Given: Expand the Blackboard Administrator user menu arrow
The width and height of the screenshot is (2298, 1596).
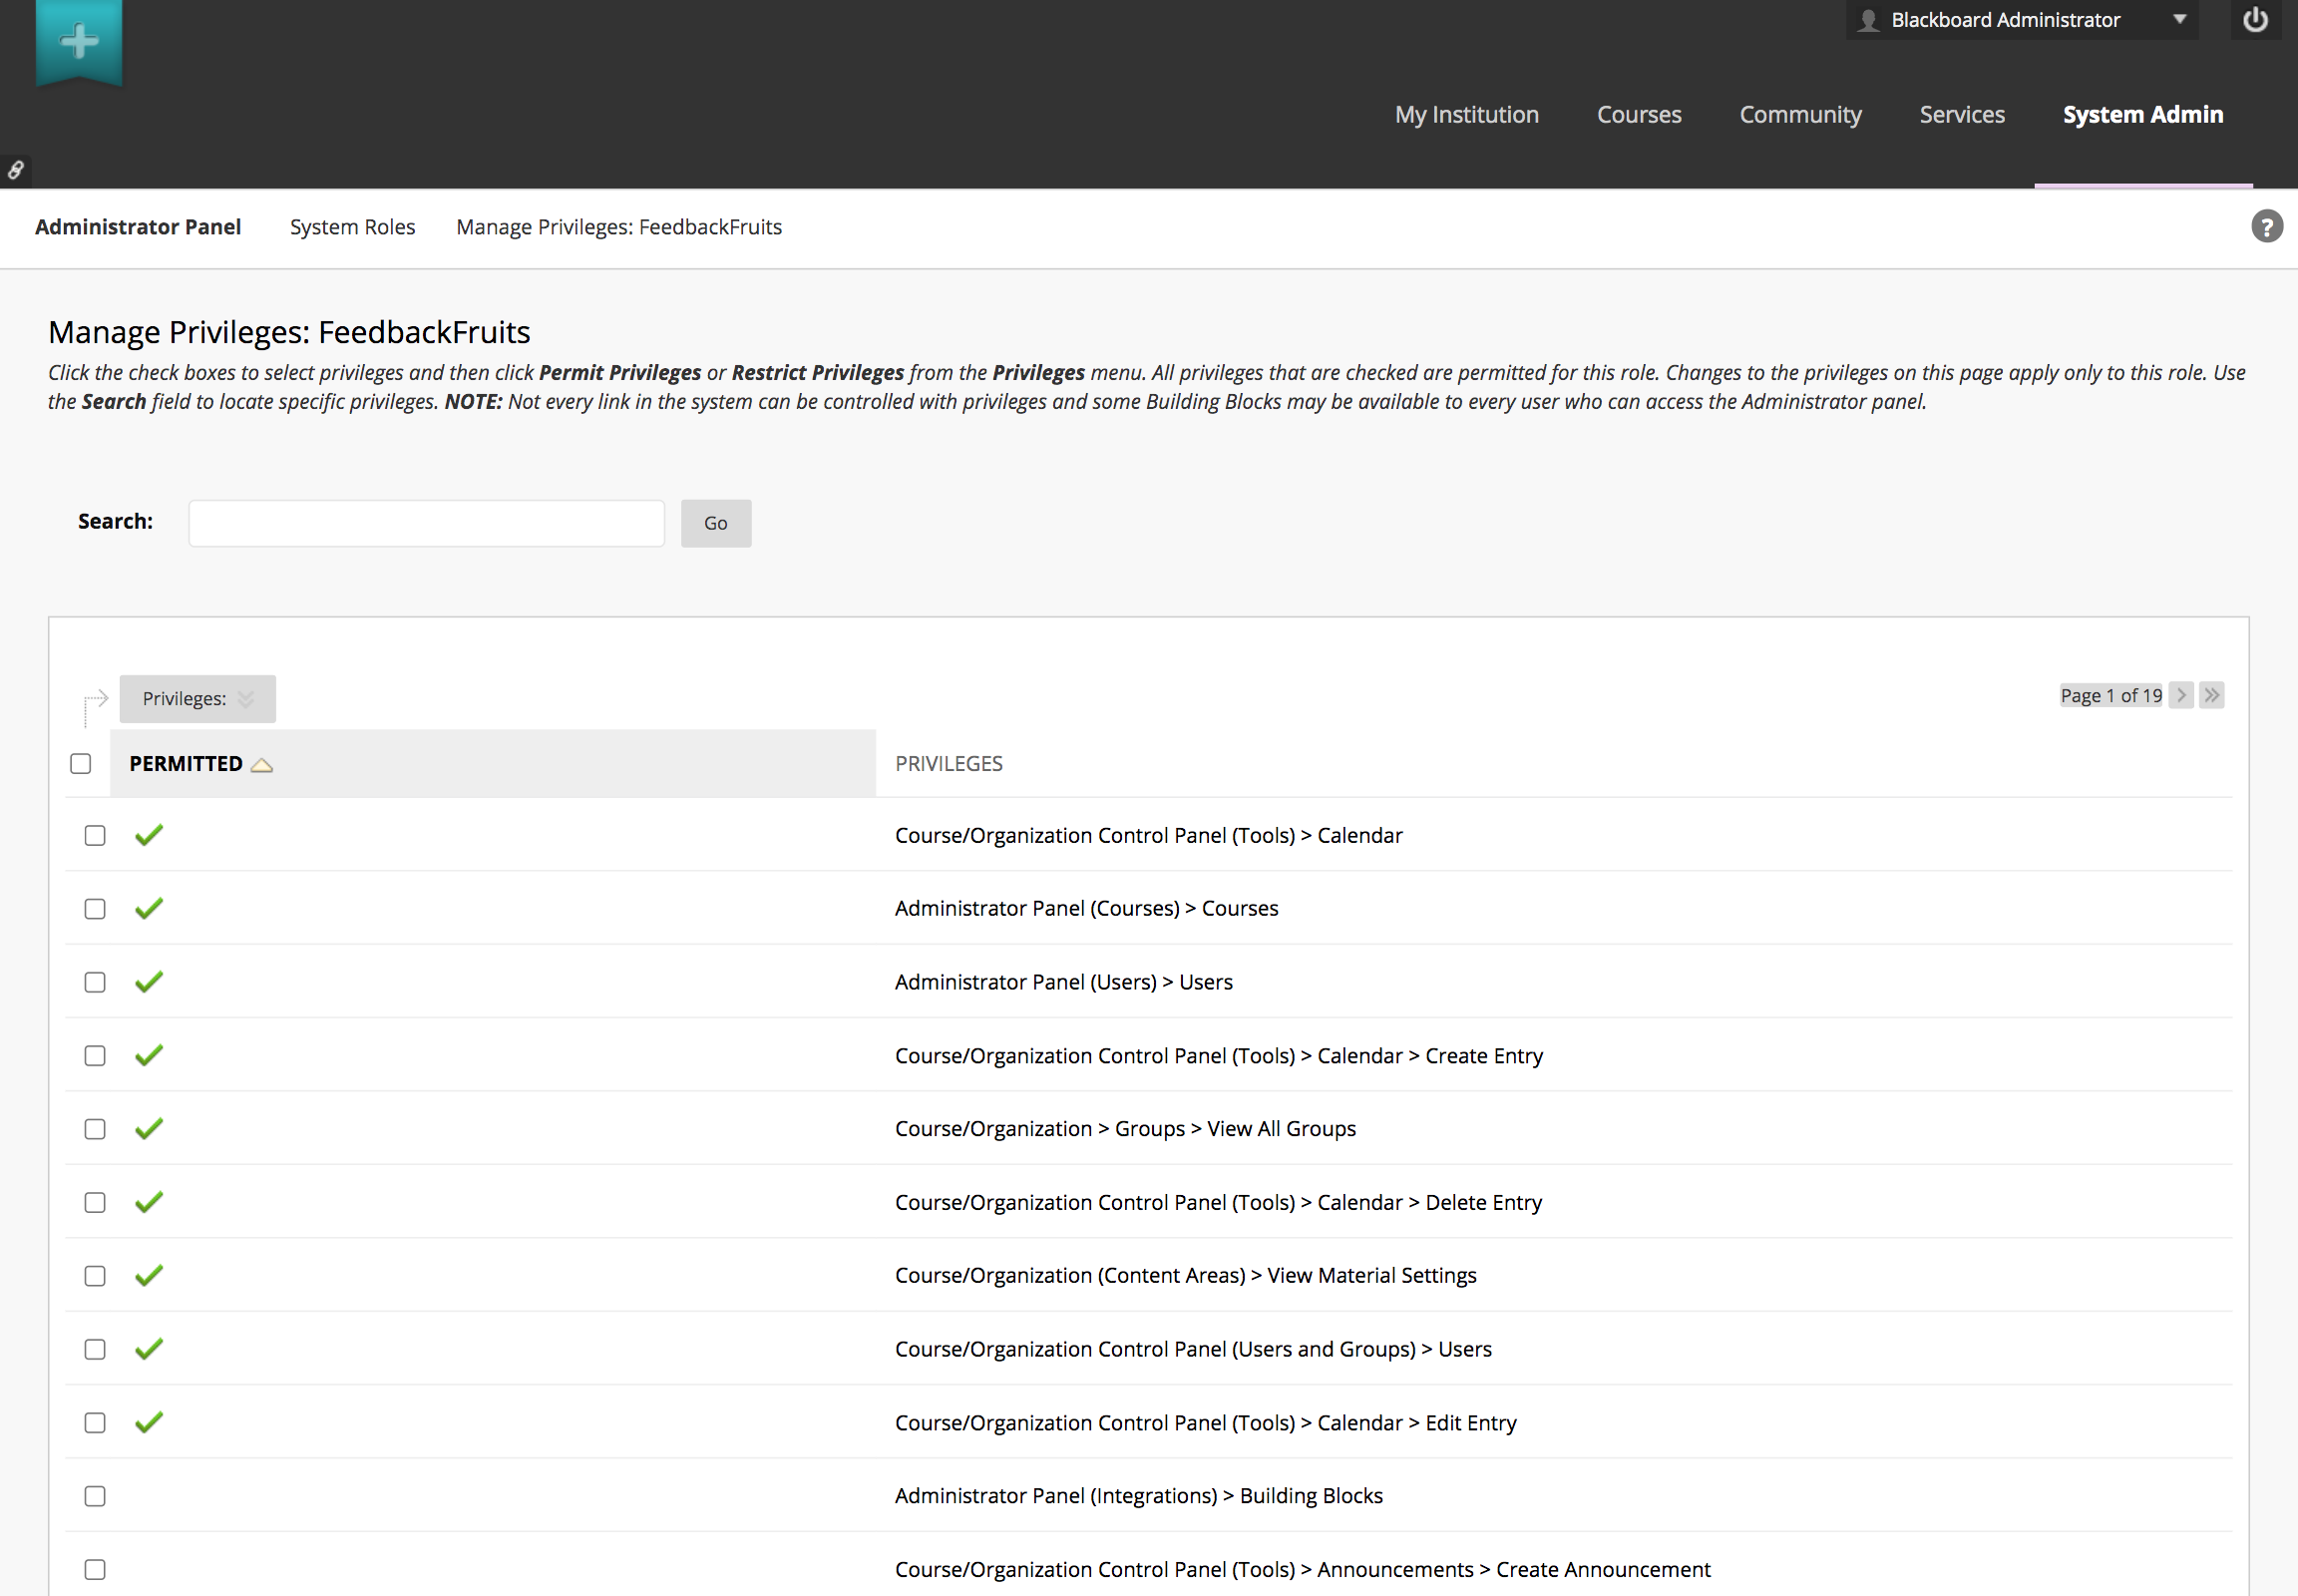Looking at the screenshot, I should 2179,20.
